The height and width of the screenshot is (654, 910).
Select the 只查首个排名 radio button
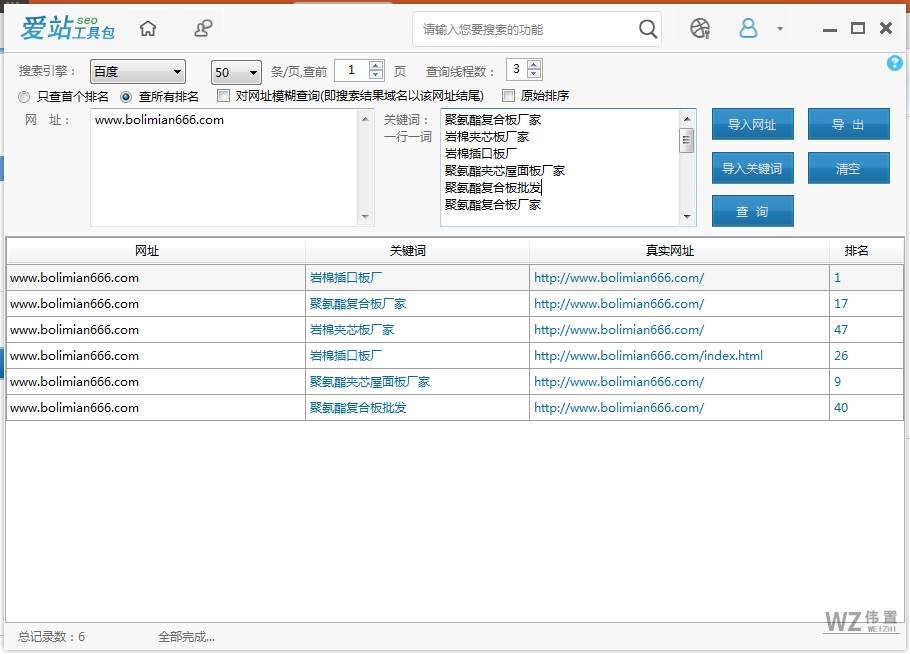[x=23, y=96]
